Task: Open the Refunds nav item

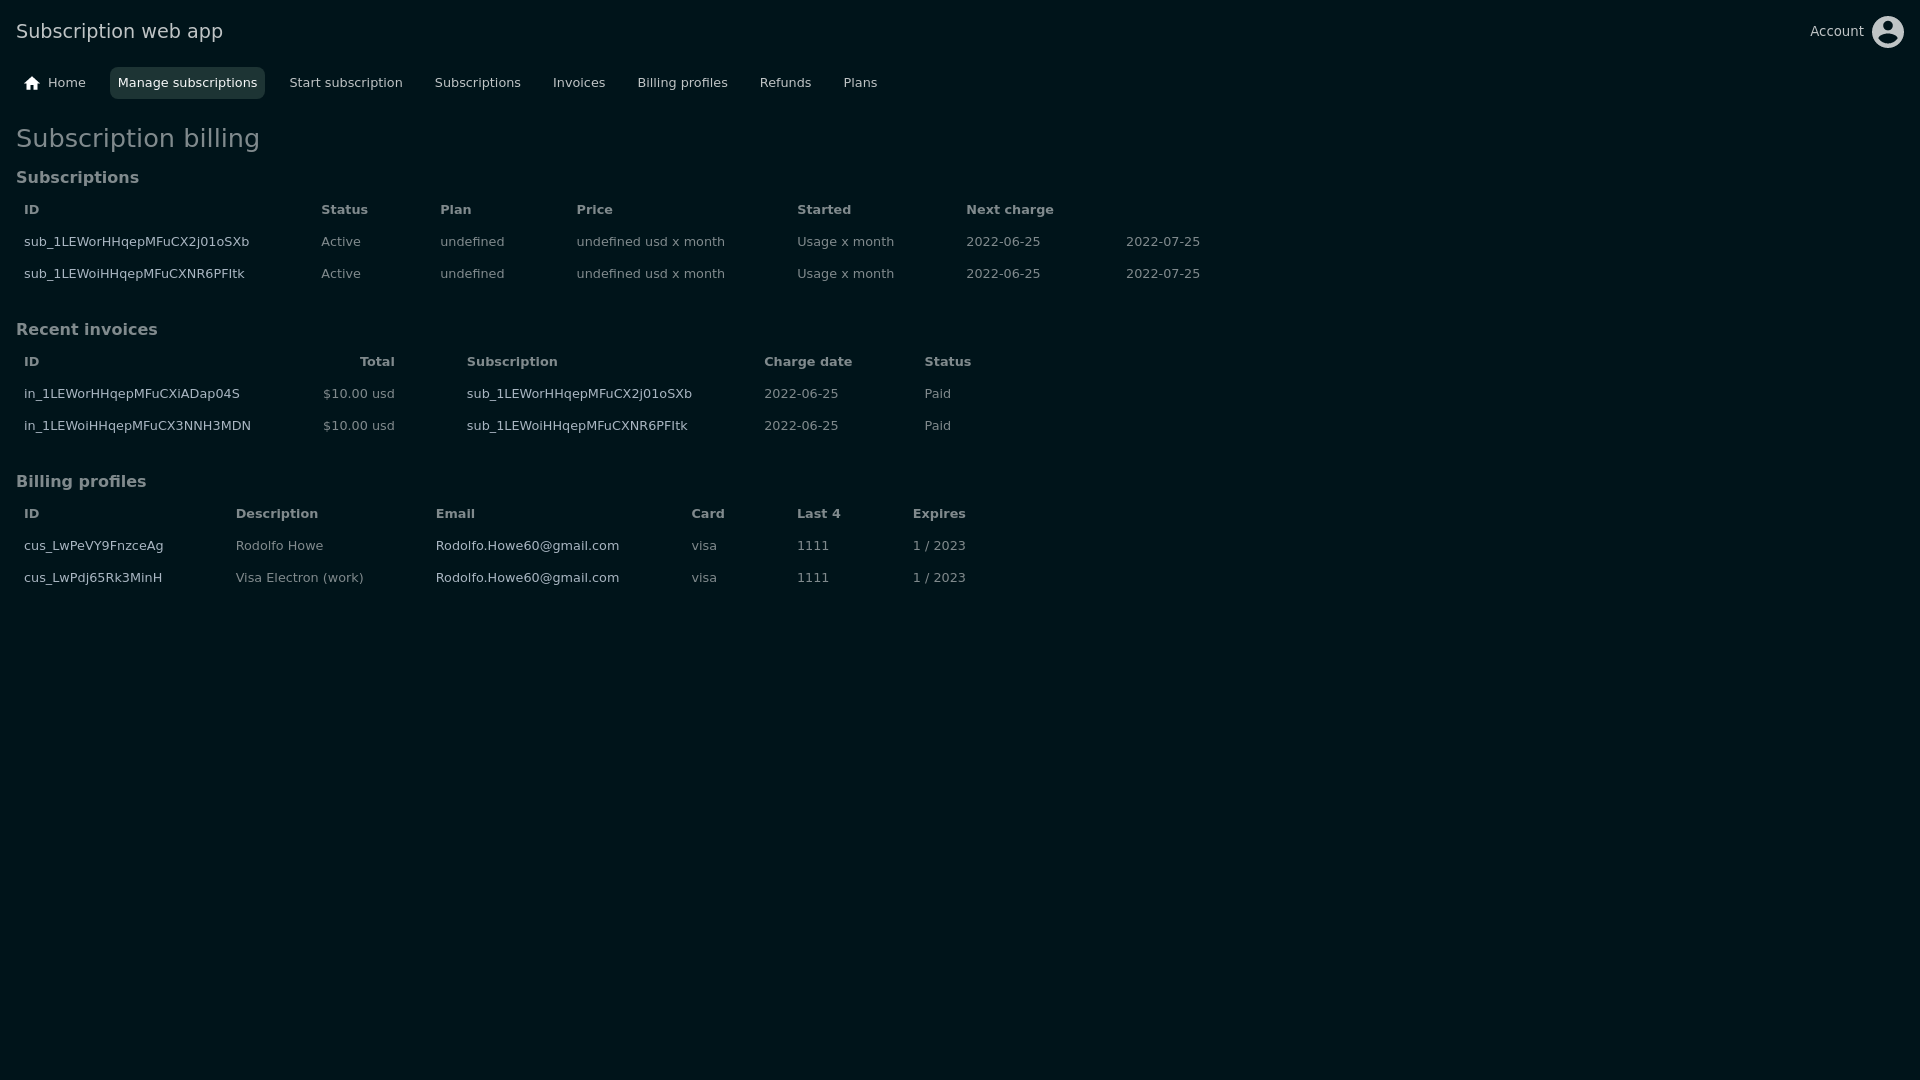Action: point(785,83)
